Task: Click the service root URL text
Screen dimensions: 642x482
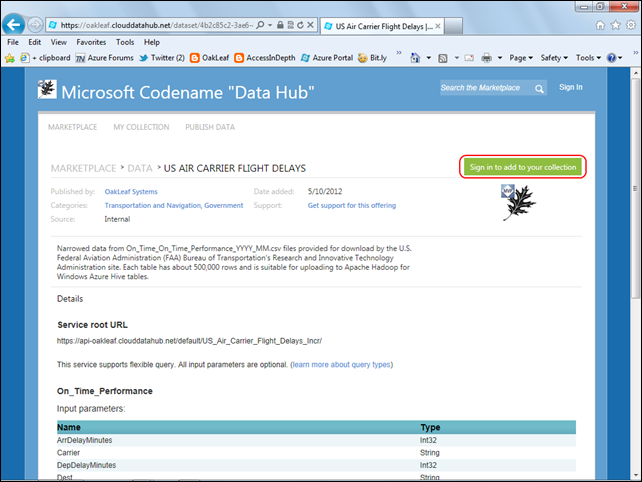Action: pos(189,341)
